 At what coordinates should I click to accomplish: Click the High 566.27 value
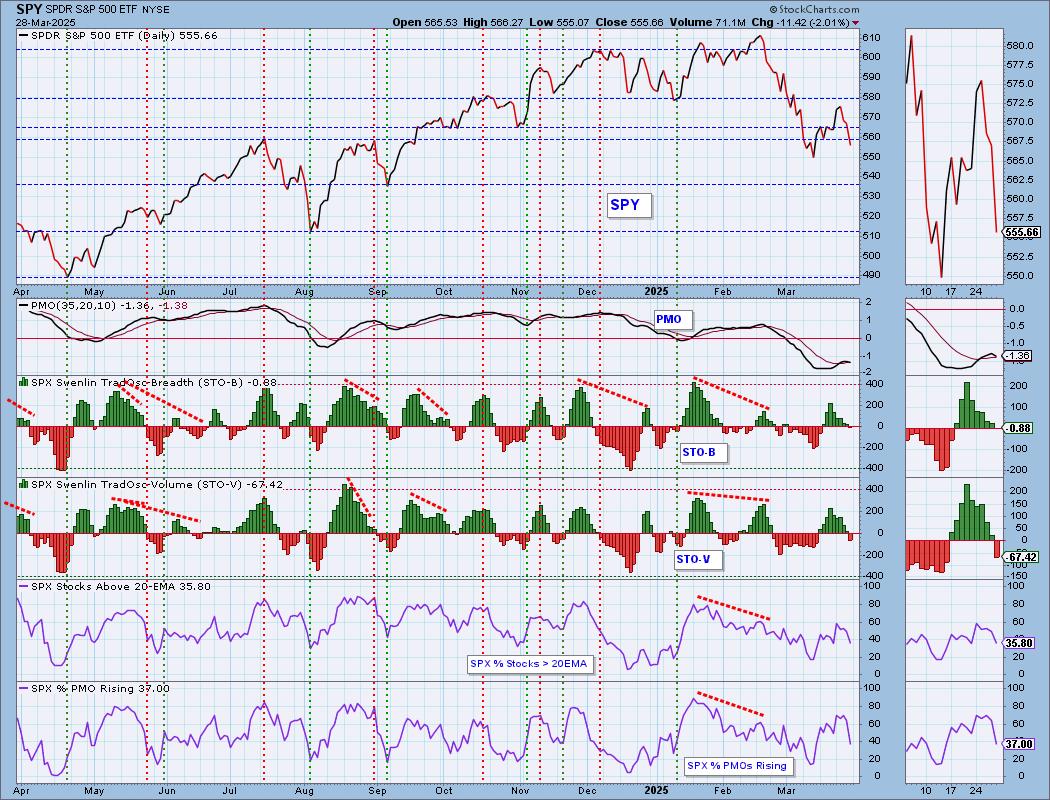click(x=493, y=22)
